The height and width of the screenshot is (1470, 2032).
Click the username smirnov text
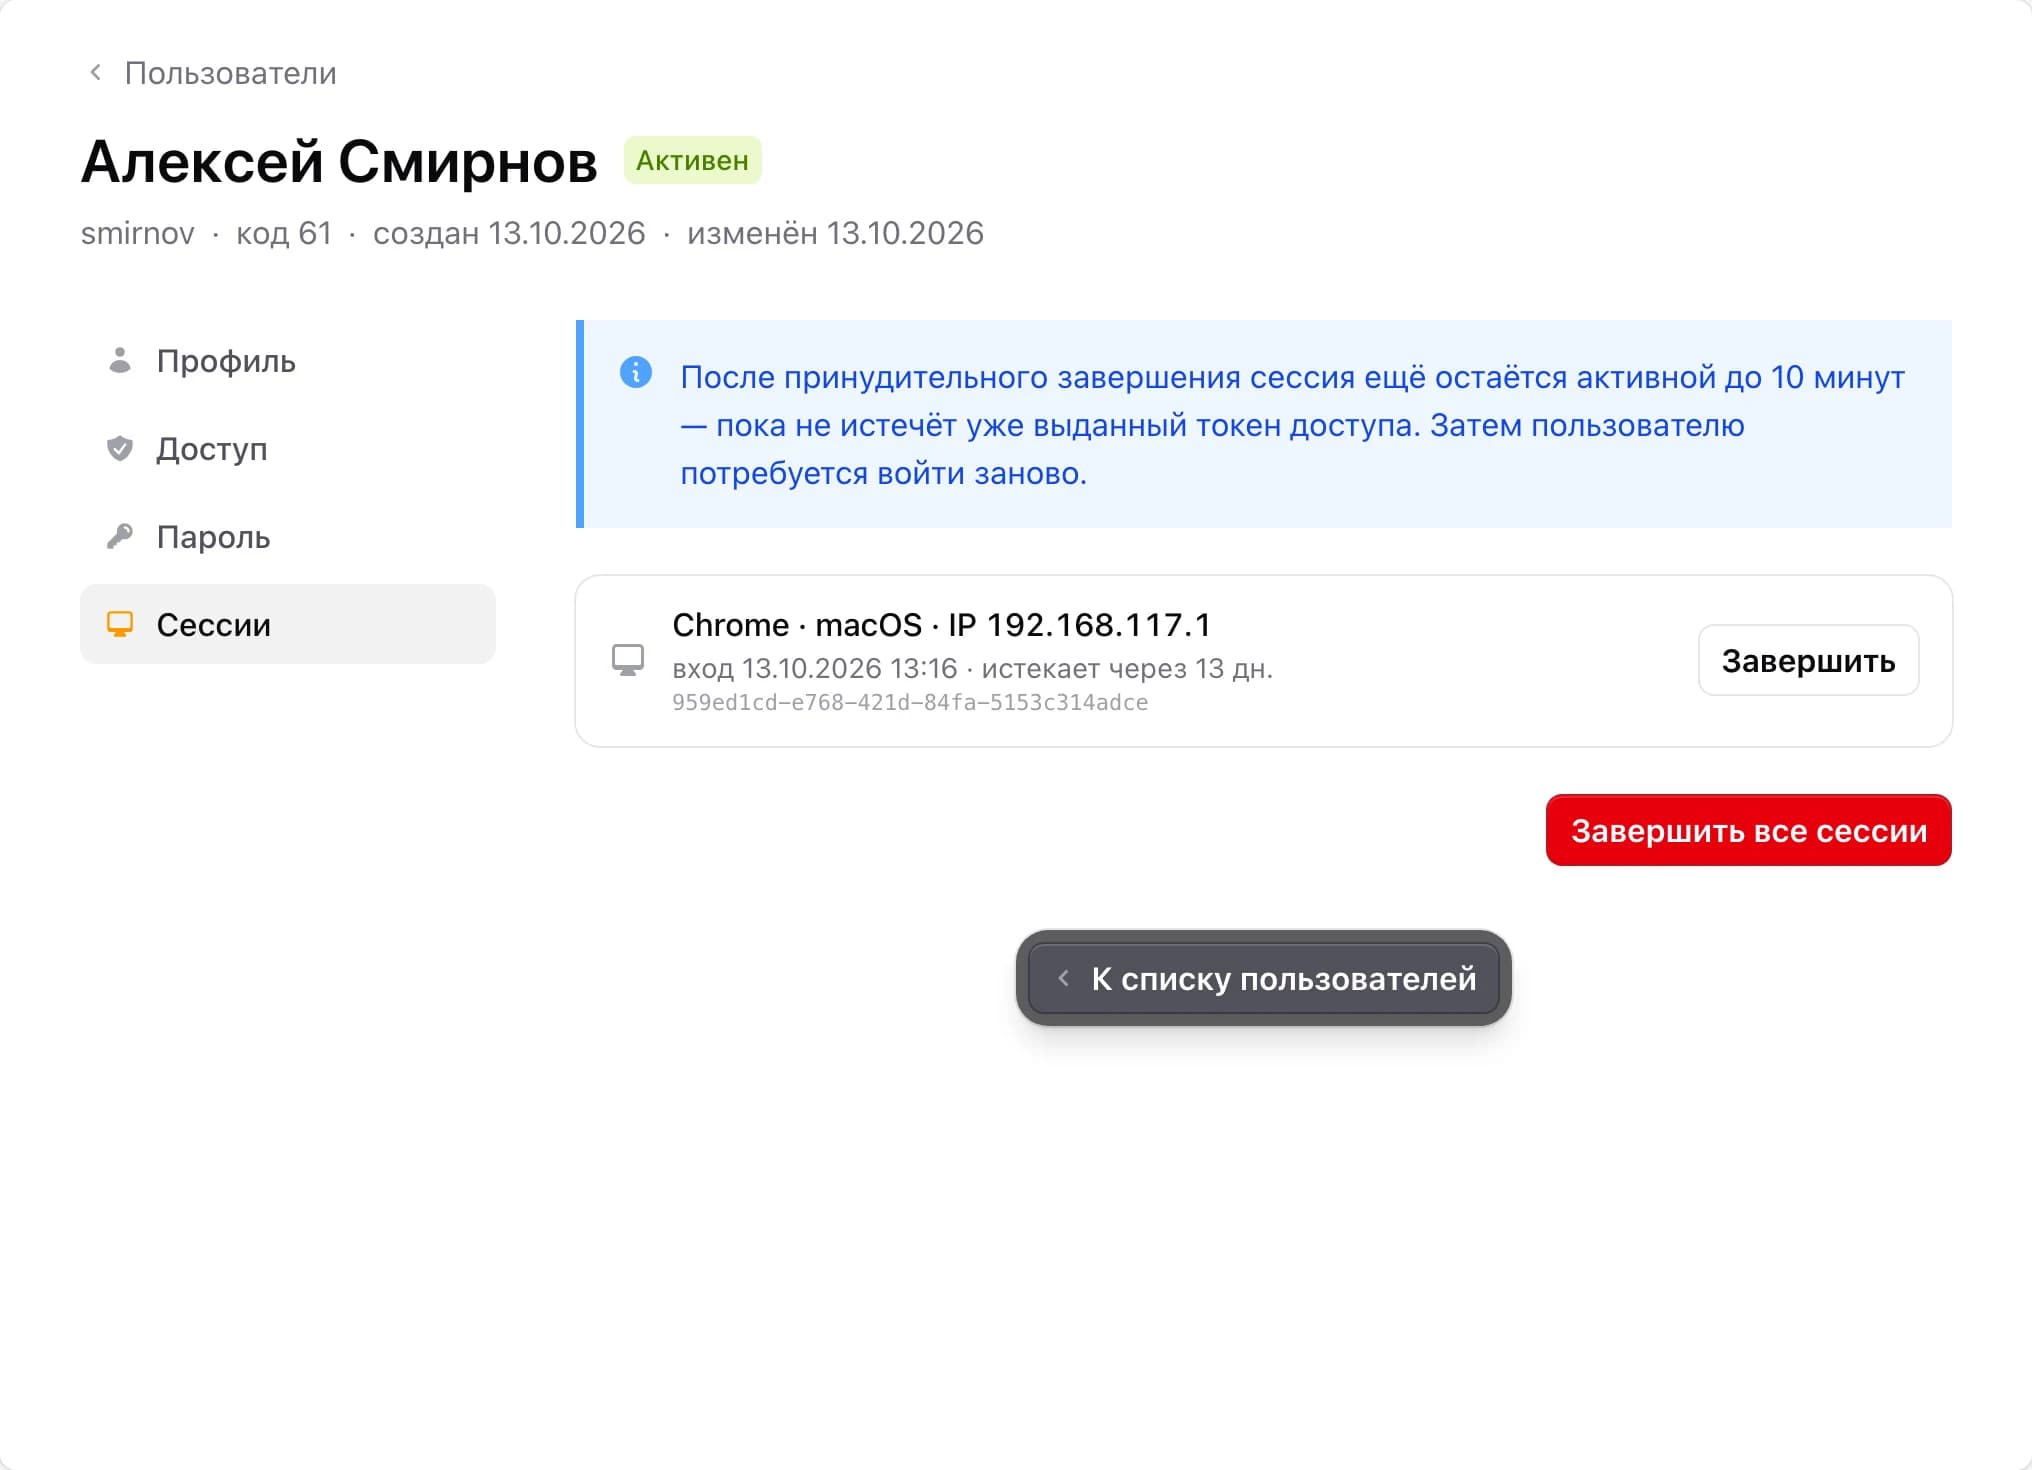[x=138, y=233]
